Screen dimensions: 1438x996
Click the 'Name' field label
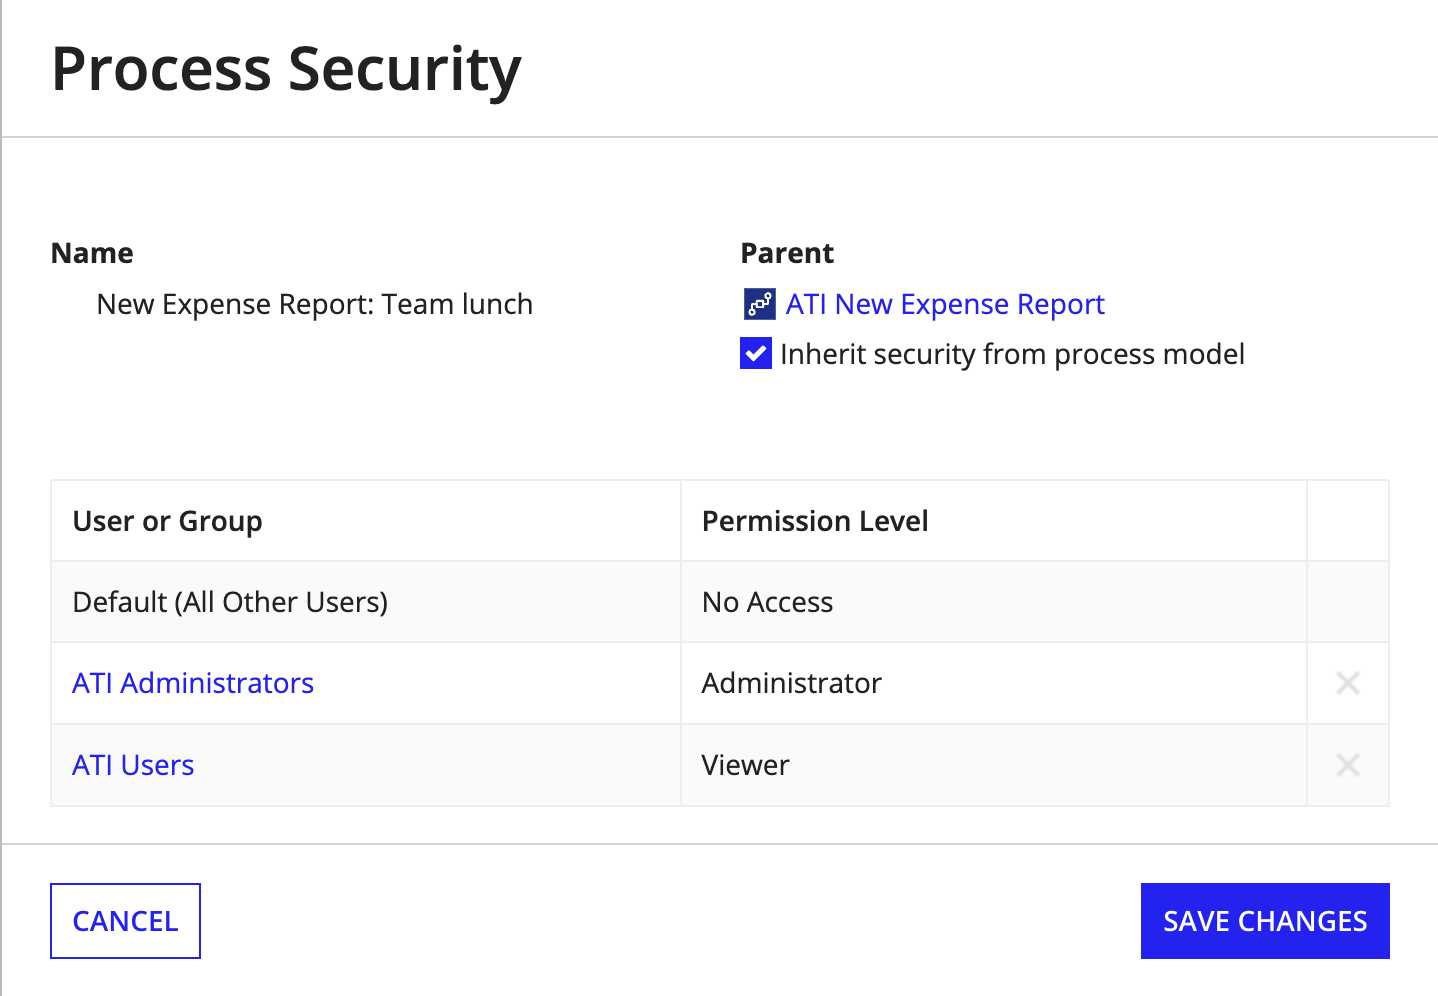pos(92,253)
